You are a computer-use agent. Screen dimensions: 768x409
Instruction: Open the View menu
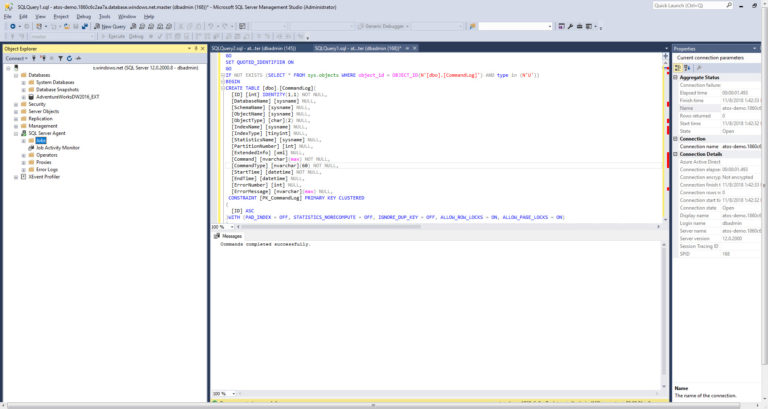[x=40, y=17]
